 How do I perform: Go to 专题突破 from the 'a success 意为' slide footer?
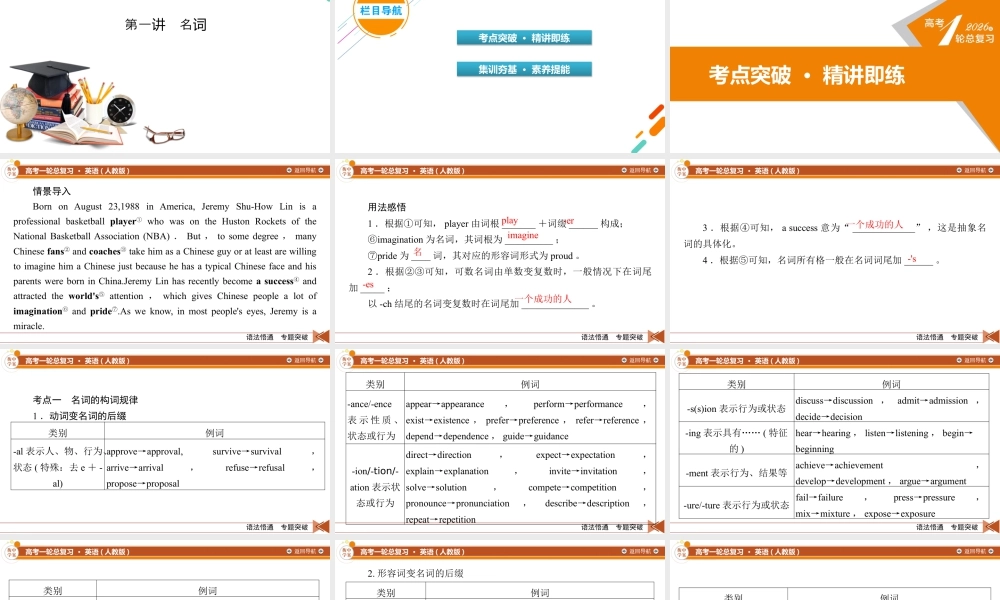coord(964,337)
